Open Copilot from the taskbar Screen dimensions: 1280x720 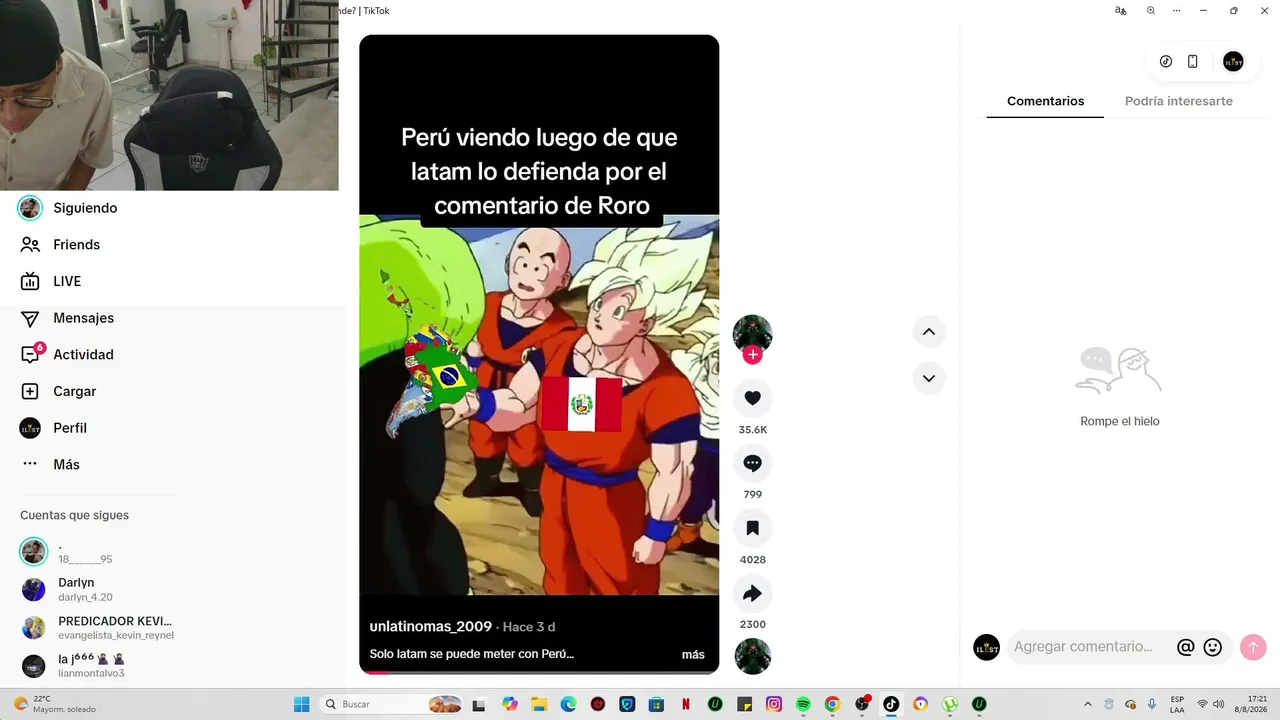510,704
